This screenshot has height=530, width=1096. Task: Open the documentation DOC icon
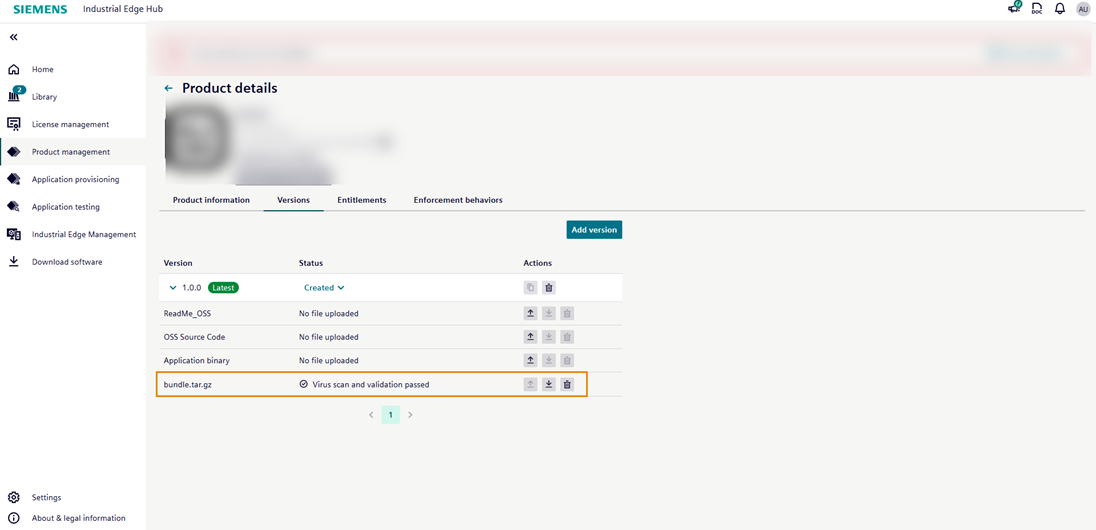(x=1037, y=9)
